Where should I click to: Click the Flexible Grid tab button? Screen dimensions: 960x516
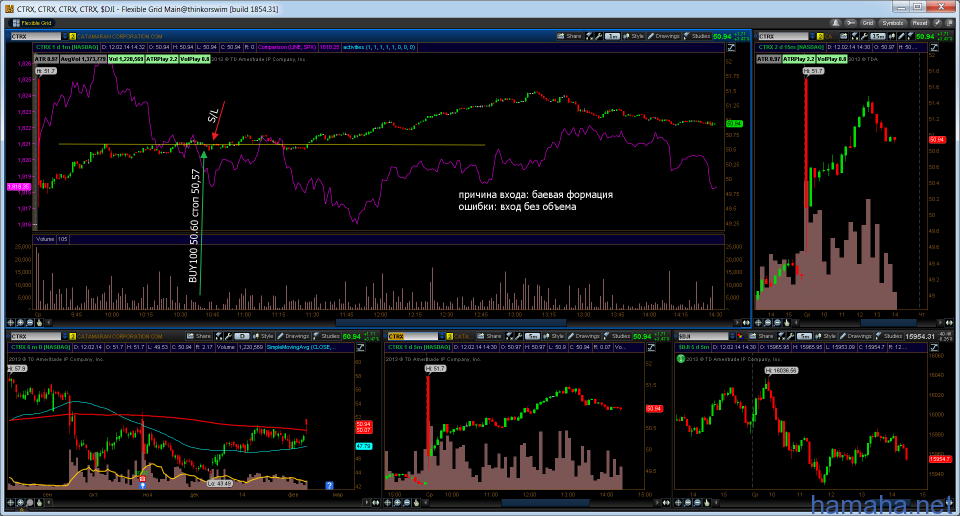click(x=32, y=23)
